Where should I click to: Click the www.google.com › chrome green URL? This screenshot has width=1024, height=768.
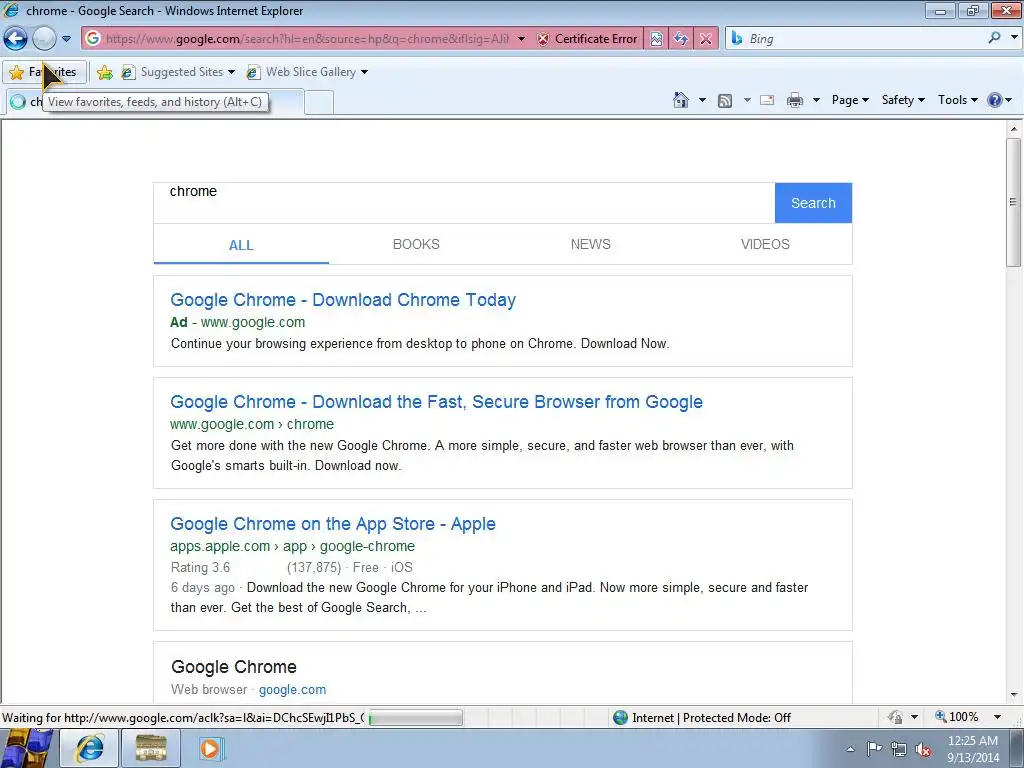tap(252, 424)
